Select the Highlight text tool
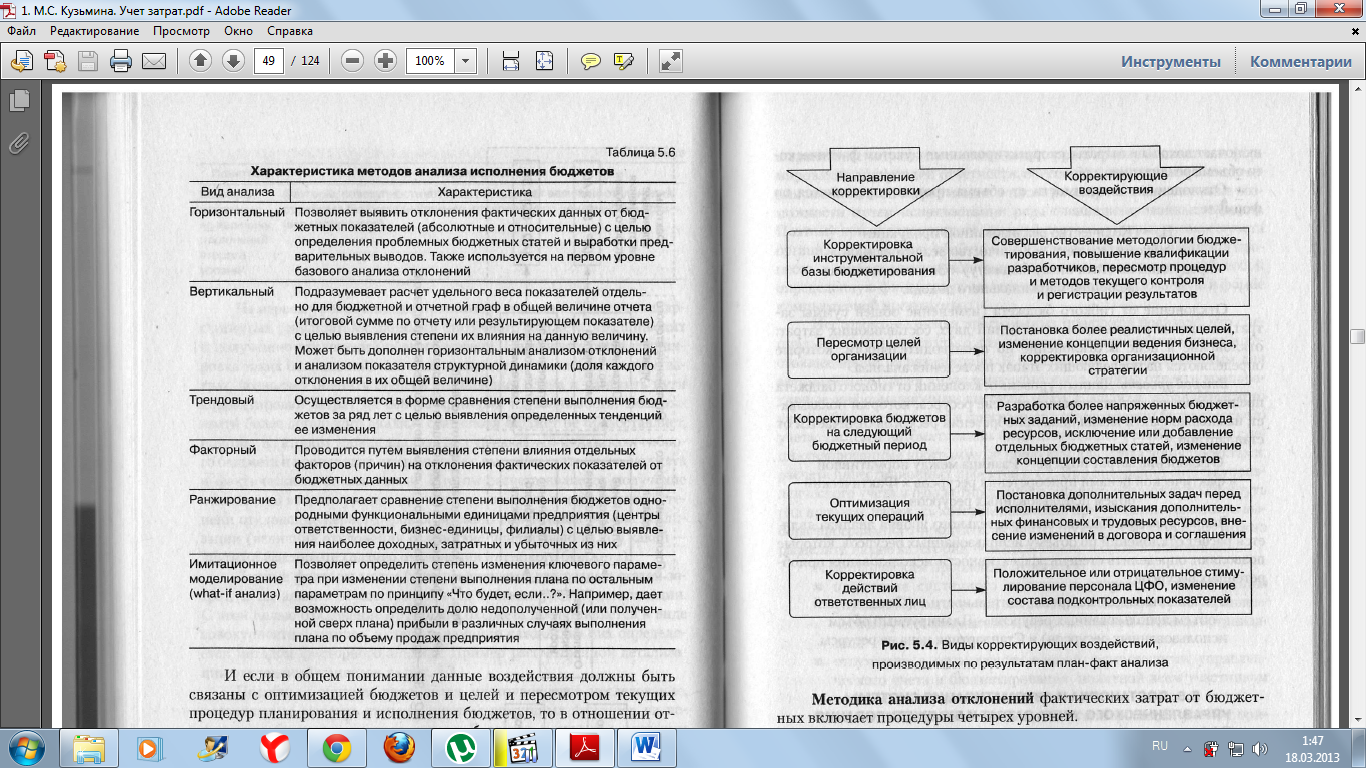 624,61
